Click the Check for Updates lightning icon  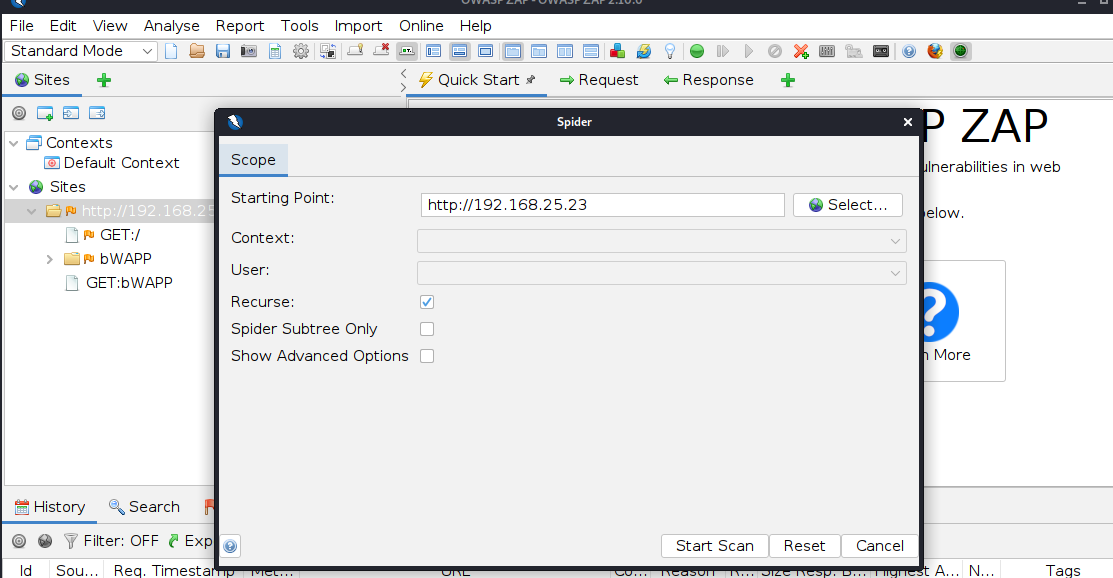(644, 51)
